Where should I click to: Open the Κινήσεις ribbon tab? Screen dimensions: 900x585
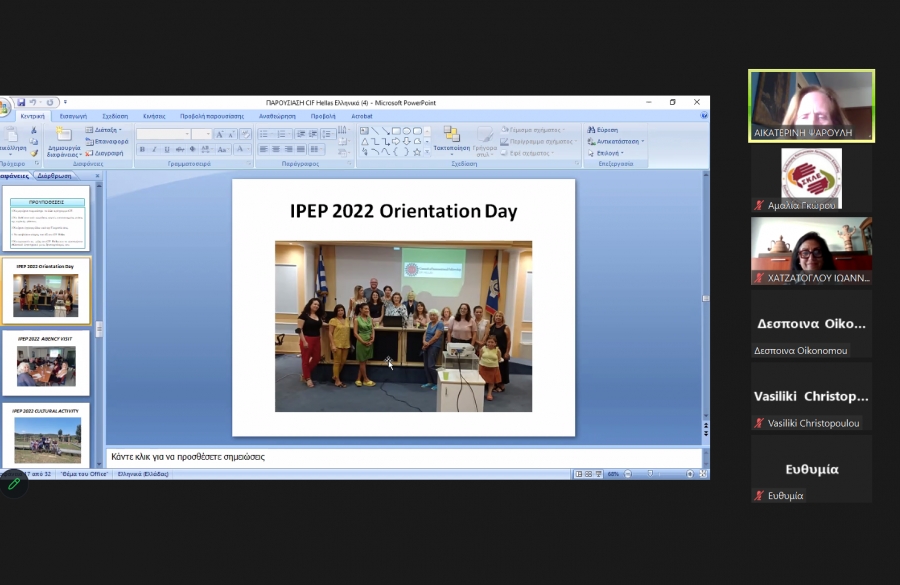tap(154, 116)
